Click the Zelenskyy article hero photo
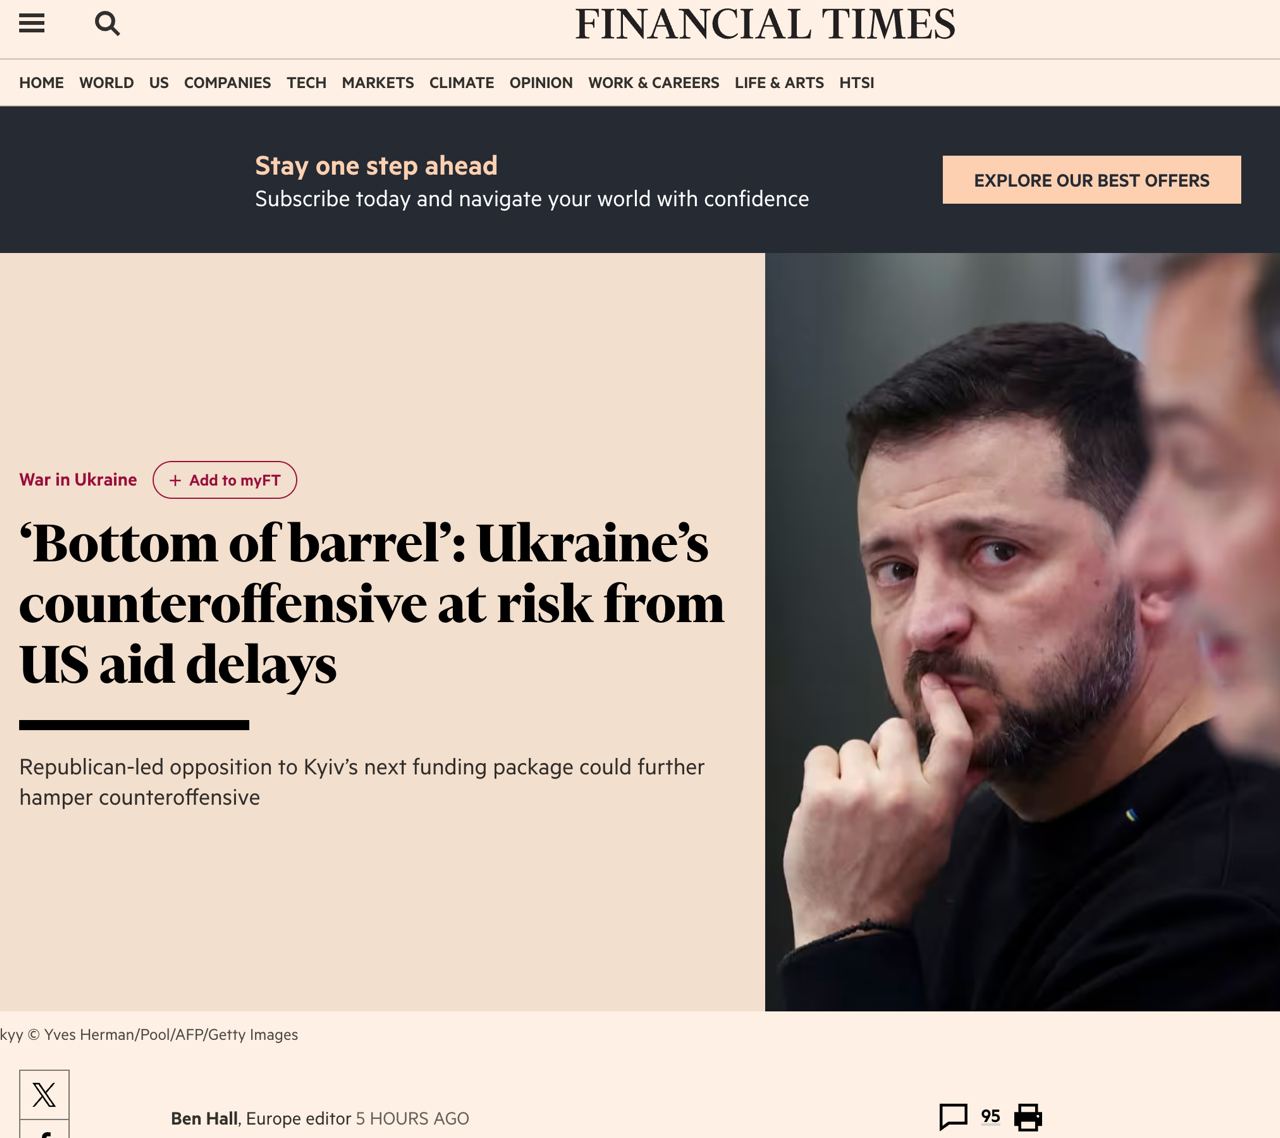The height and width of the screenshot is (1138, 1280). pyautogui.click(x=1022, y=632)
